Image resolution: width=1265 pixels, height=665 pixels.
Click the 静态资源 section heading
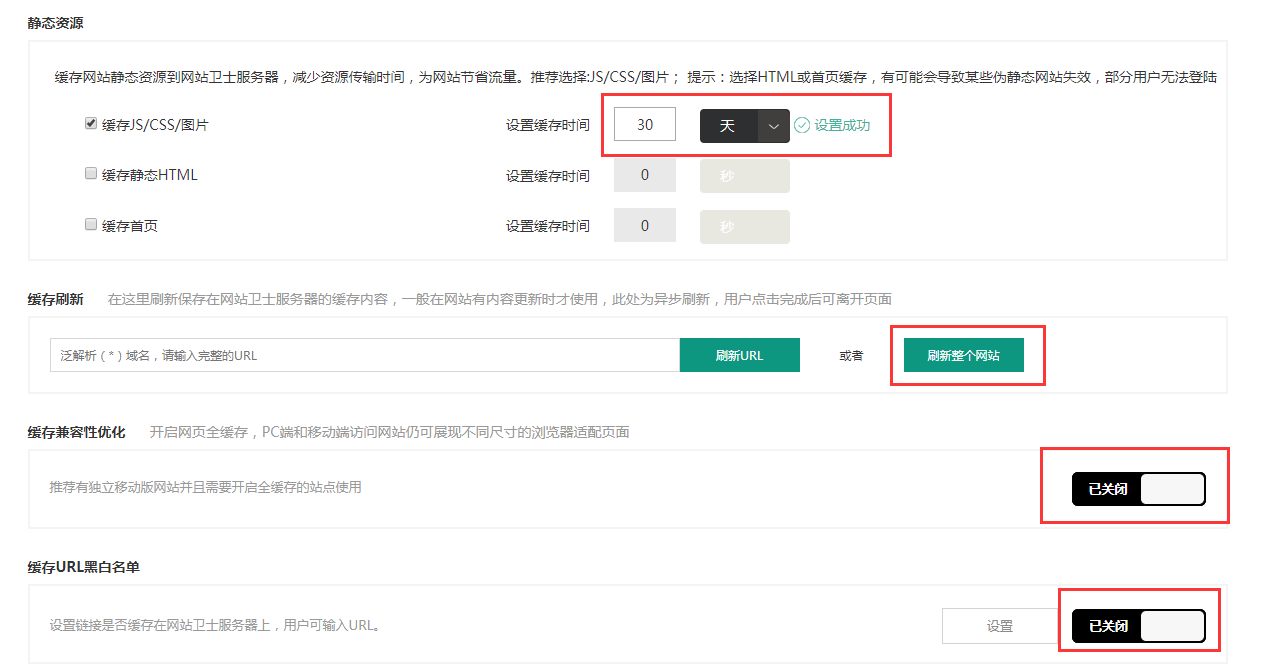click(x=55, y=22)
